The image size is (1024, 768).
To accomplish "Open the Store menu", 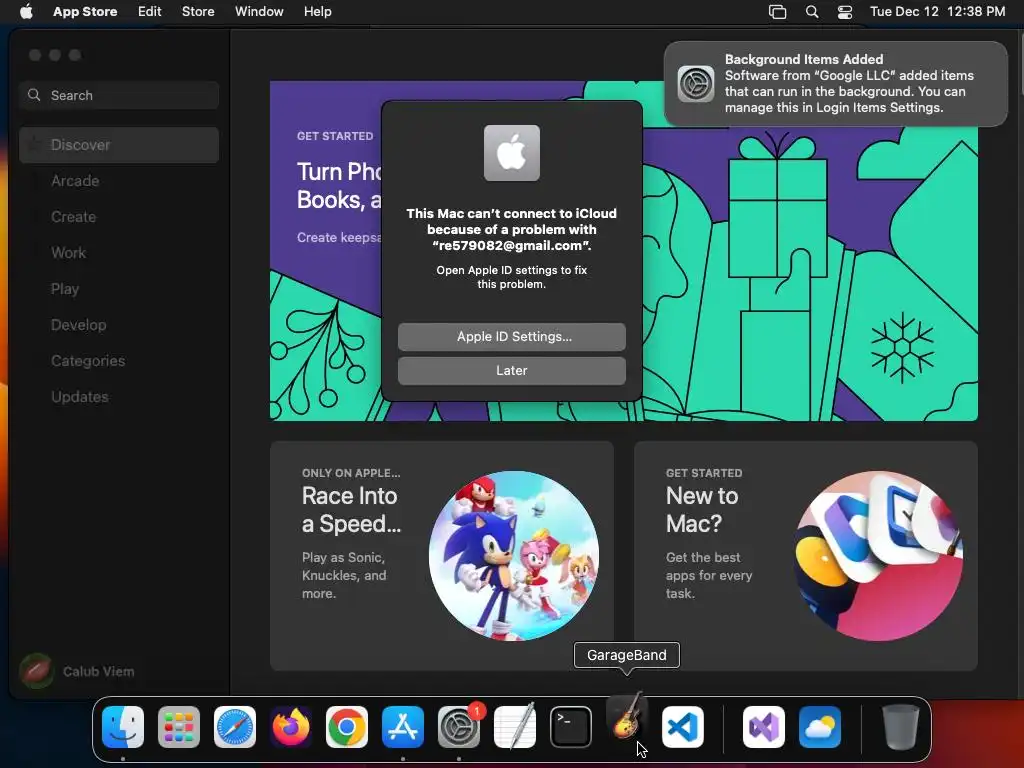I will (198, 12).
